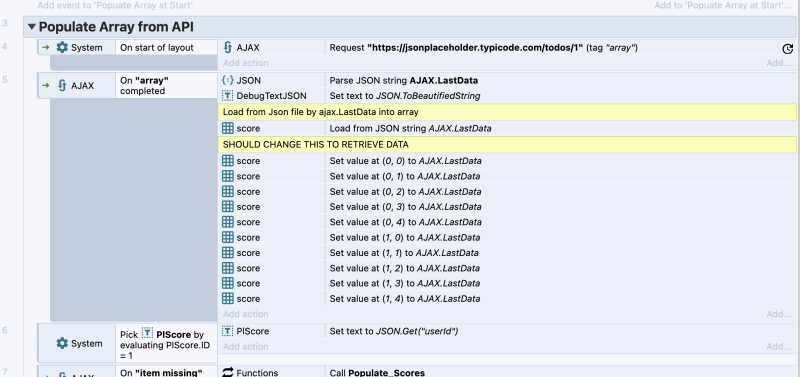This screenshot has height=377, width=800.
Task: Click the reload icon at right of AJAX Request
Action: tap(787, 48)
